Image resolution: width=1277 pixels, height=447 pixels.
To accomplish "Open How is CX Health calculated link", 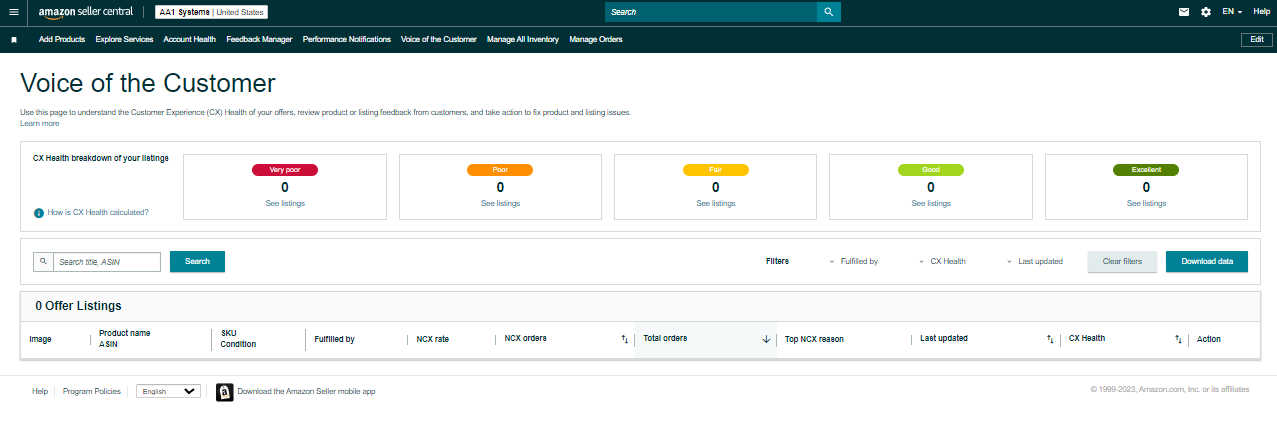I will (98, 213).
